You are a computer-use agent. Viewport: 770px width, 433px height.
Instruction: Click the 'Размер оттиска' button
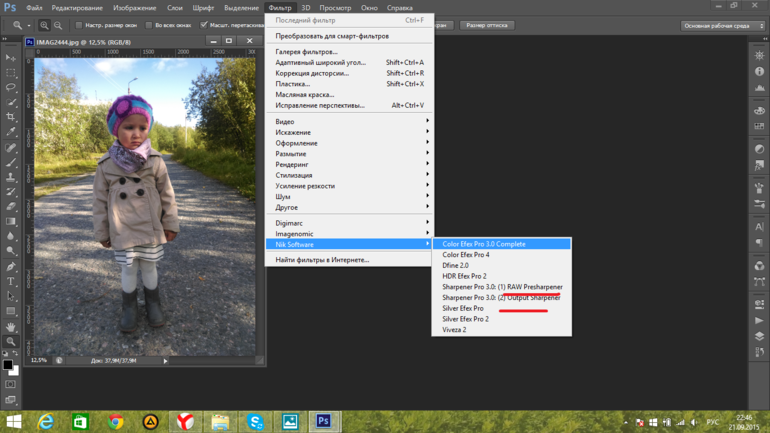[487, 25]
